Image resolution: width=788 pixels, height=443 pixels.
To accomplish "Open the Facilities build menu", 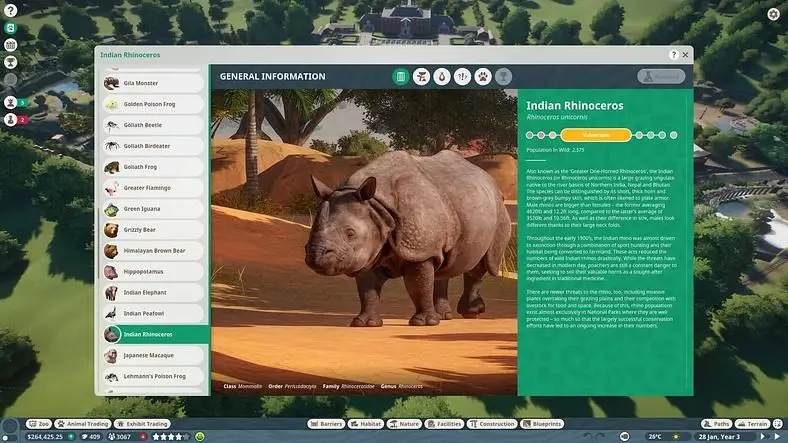I will pyautogui.click(x=444, y=424).
